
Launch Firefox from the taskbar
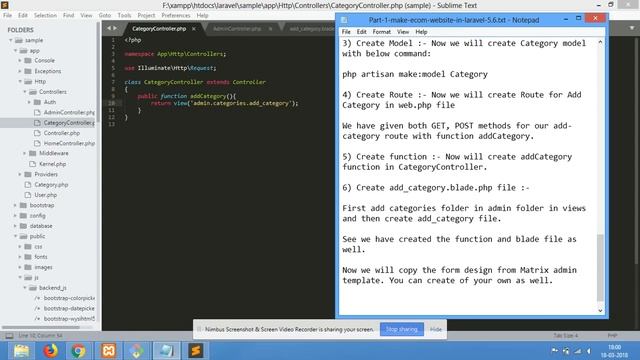pyautogui.click(x=51, y=351)
